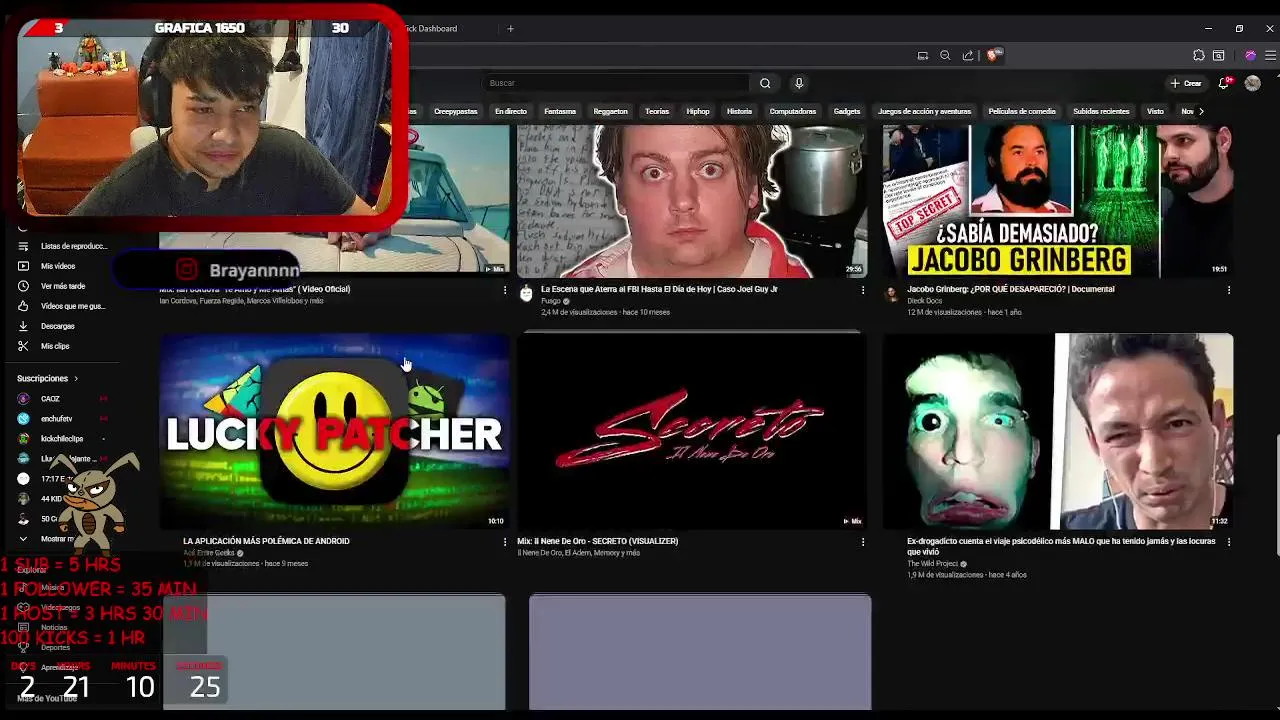Open YouTube notifications bell

point(1224,83)
